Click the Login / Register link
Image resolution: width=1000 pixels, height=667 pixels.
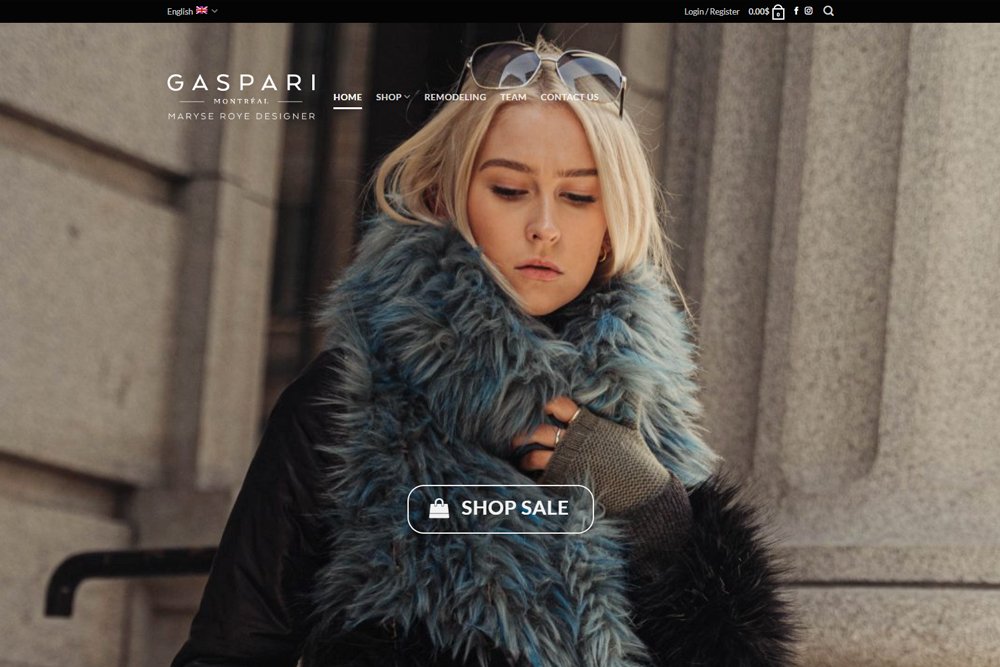(x=711, y=12)
